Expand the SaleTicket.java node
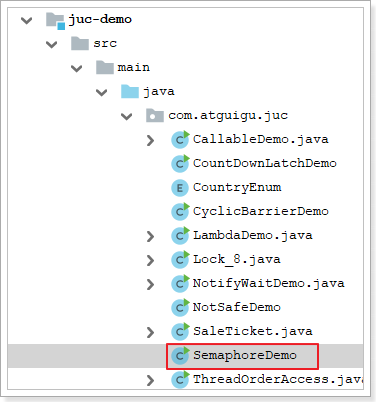The image size is (376, 402). point(150,332)
